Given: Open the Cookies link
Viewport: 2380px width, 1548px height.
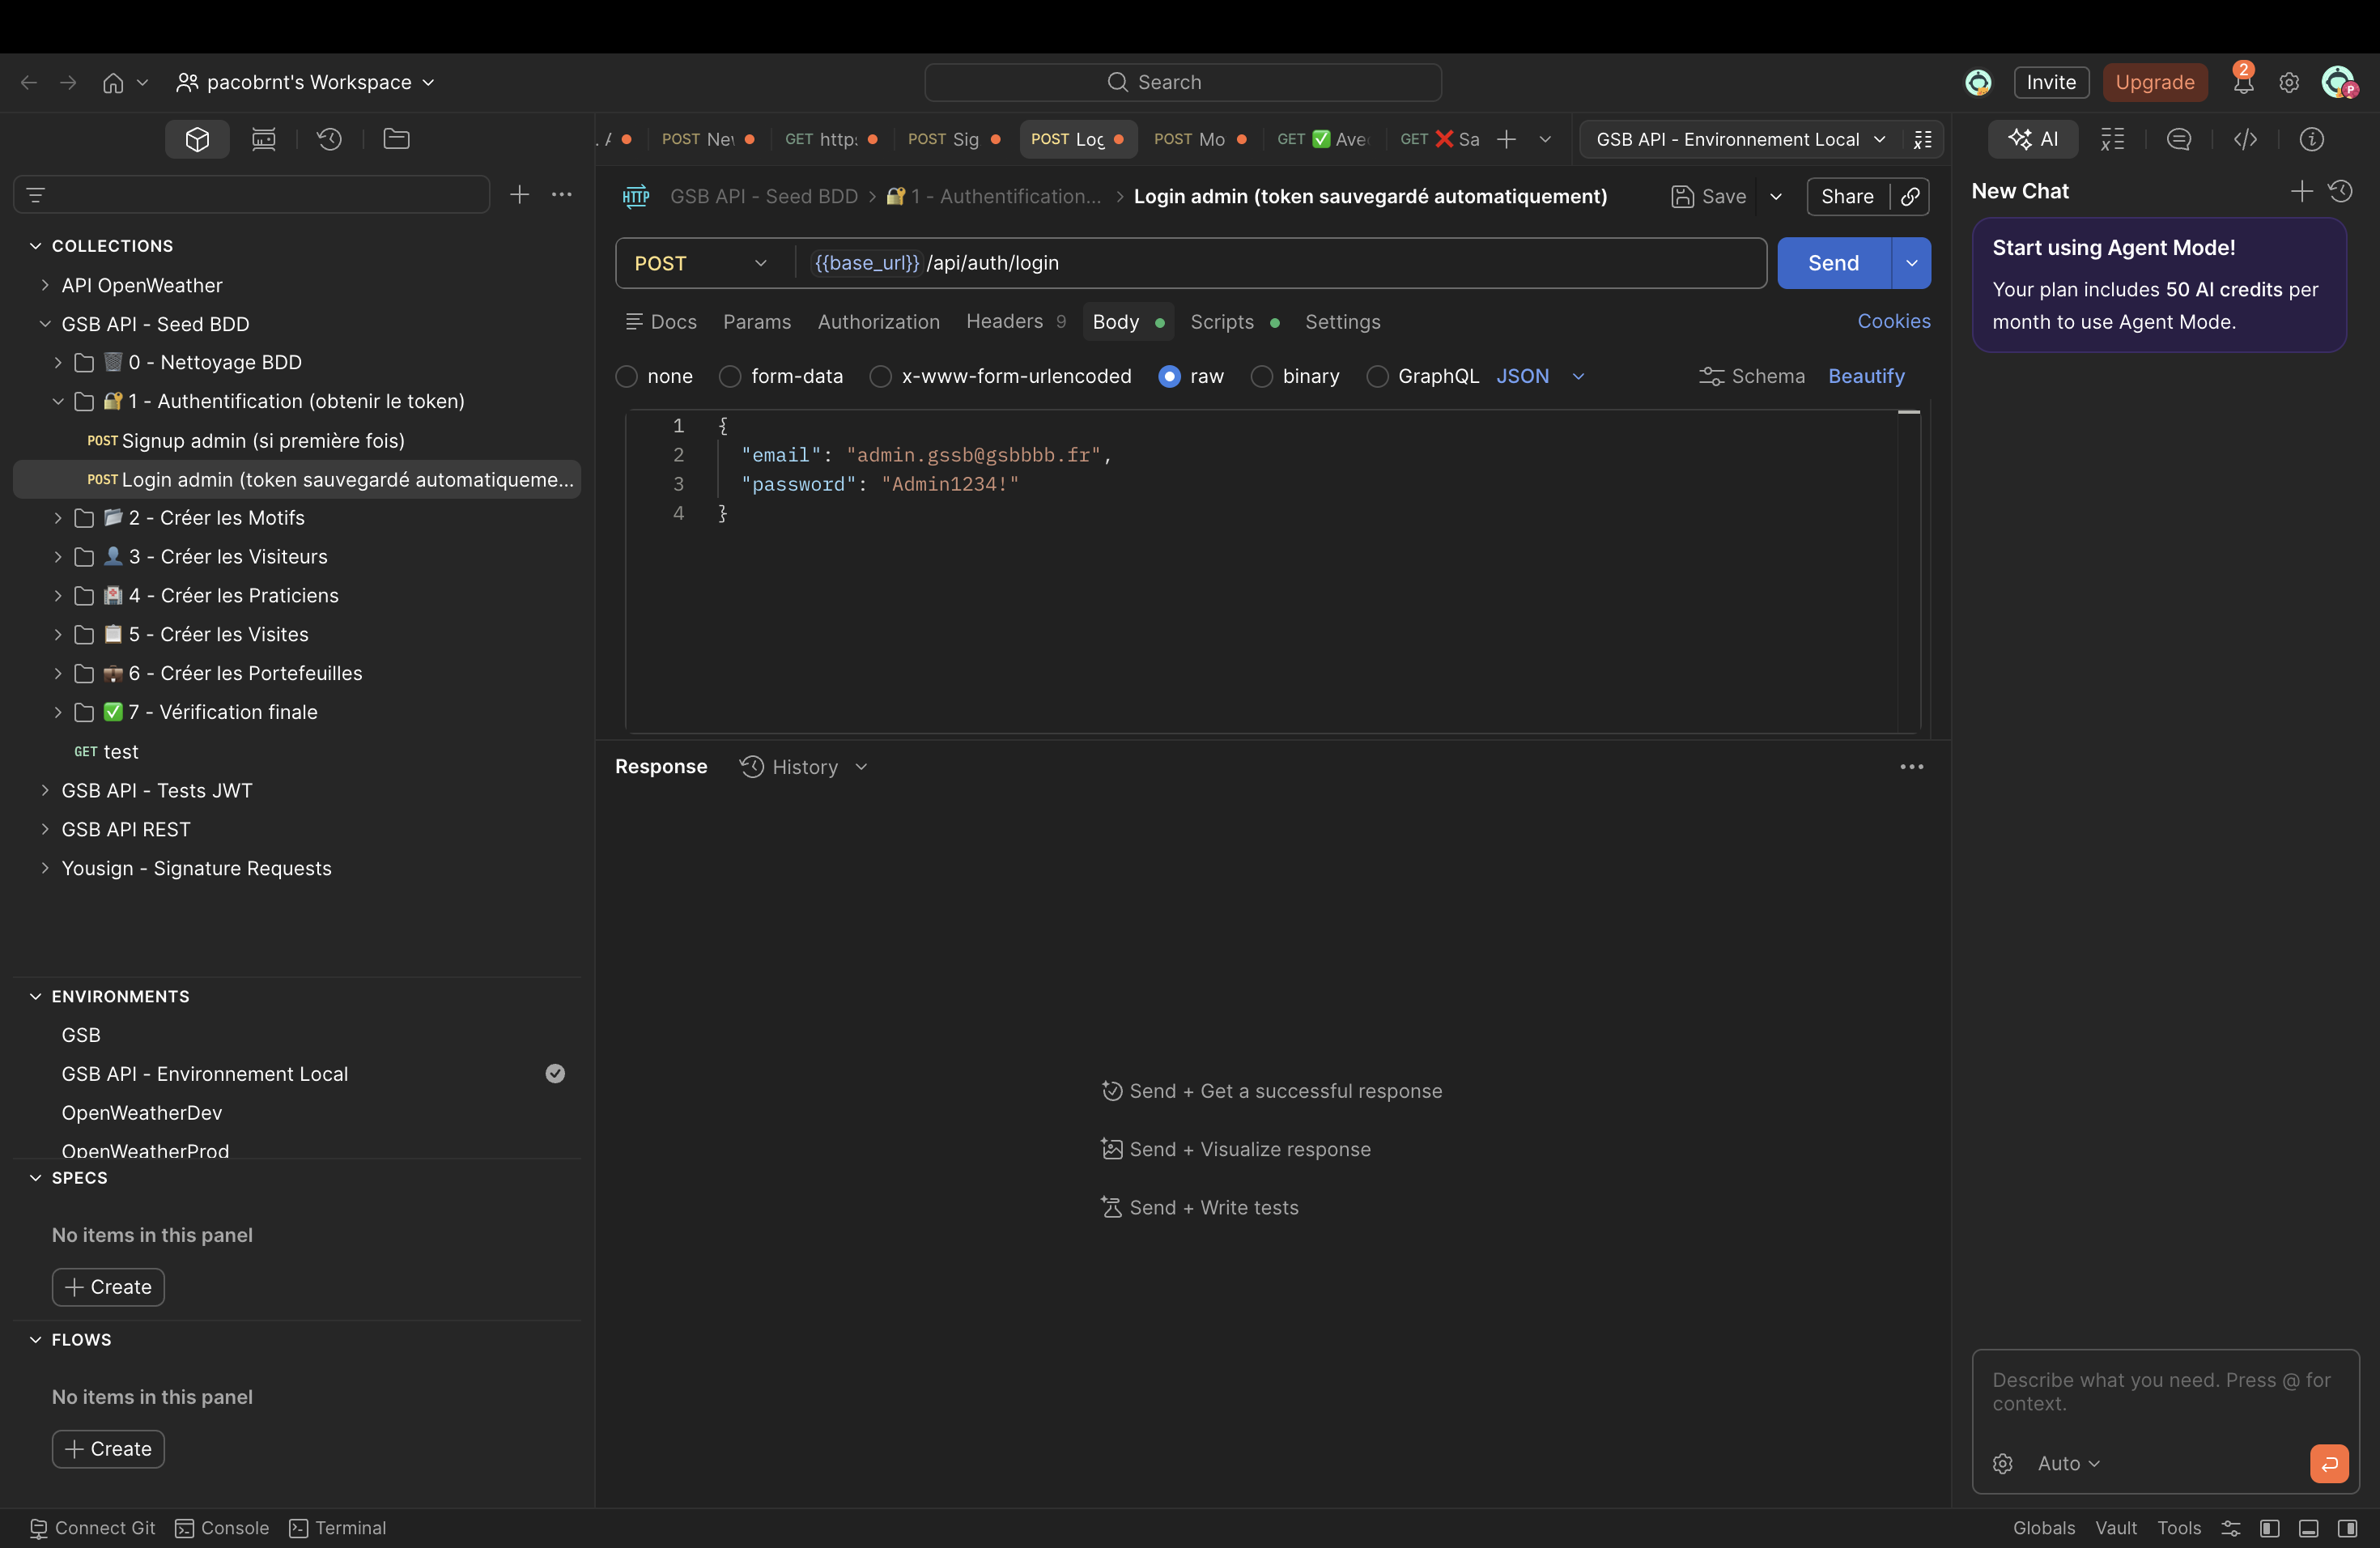Looking at the screenshot, I should [1894, 321].
